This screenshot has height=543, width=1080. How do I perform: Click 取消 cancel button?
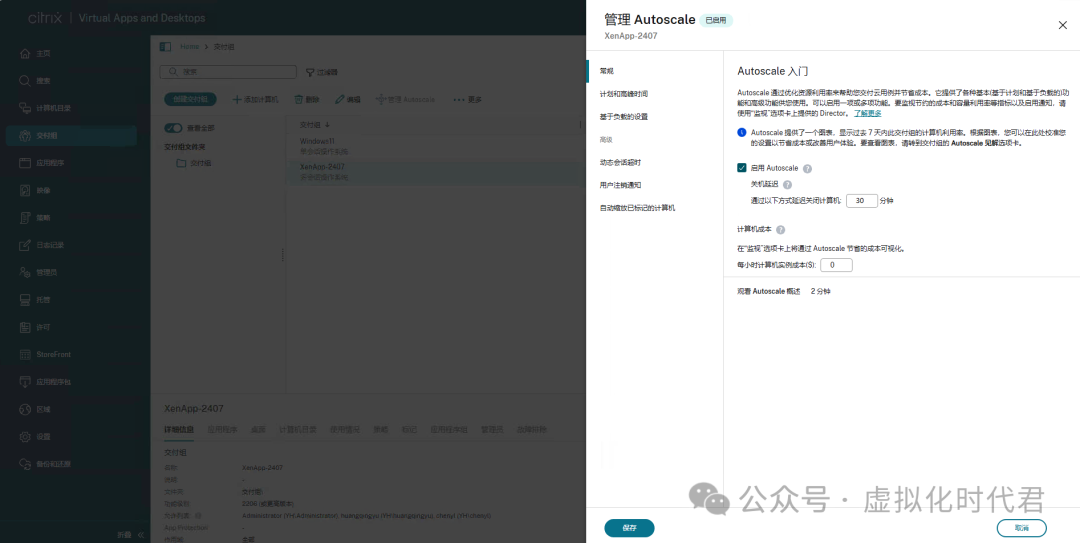tap(1021, 528)
